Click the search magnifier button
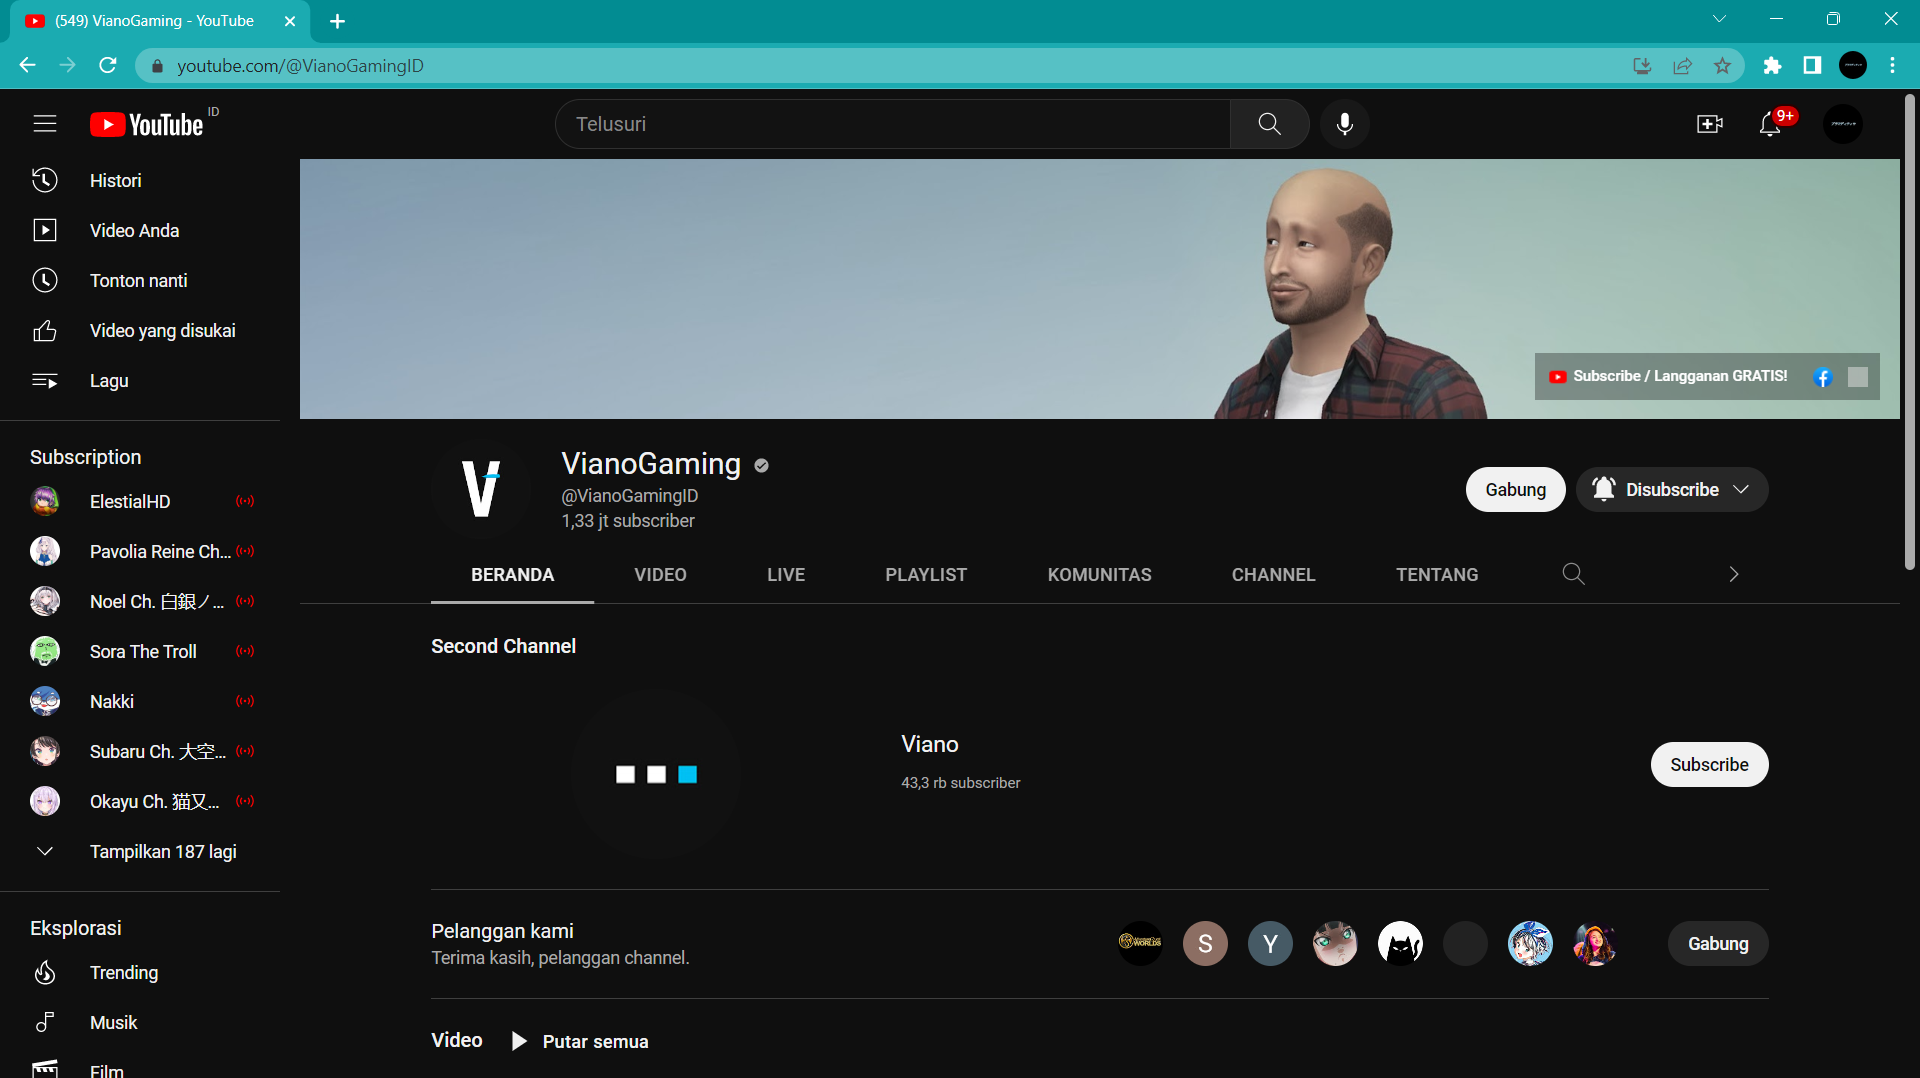 coord(1269,124)
